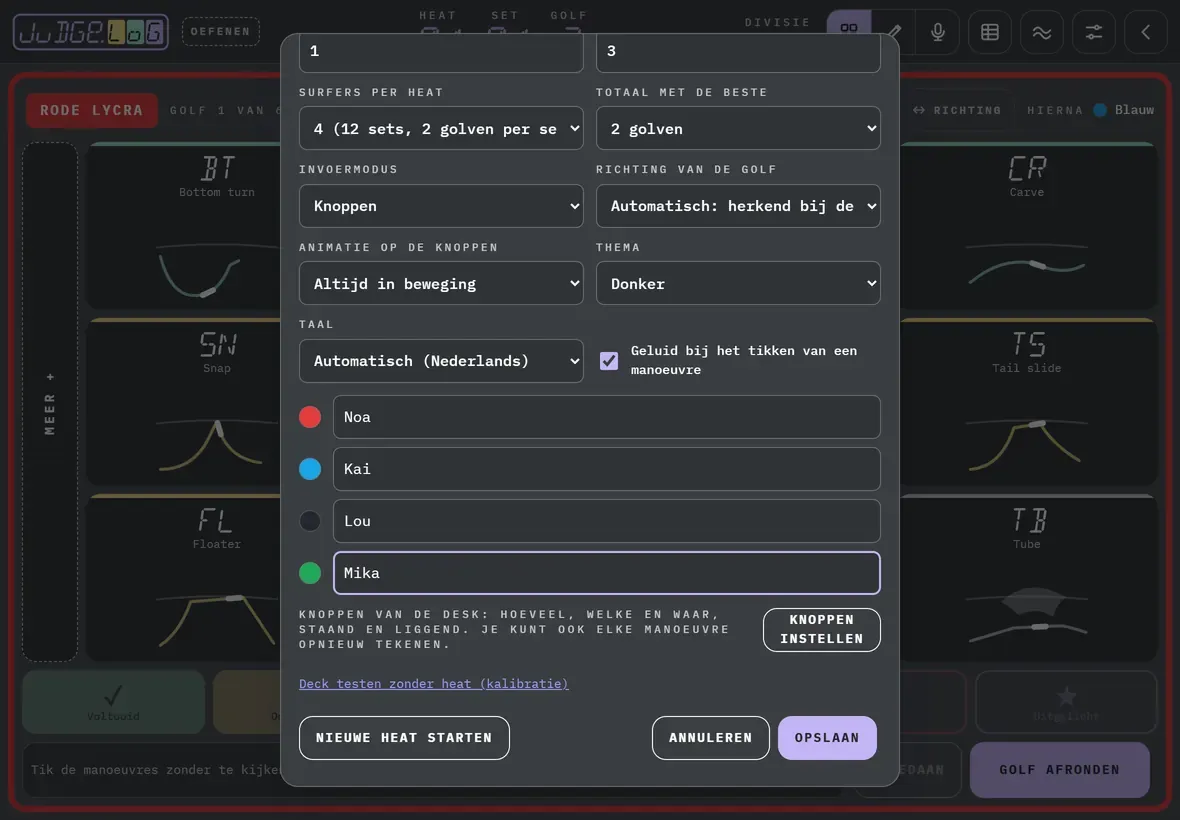Viewport: 1180px width, 820px height.
Task: Click the Oefenen practice badge
Action: pos(220,32)
